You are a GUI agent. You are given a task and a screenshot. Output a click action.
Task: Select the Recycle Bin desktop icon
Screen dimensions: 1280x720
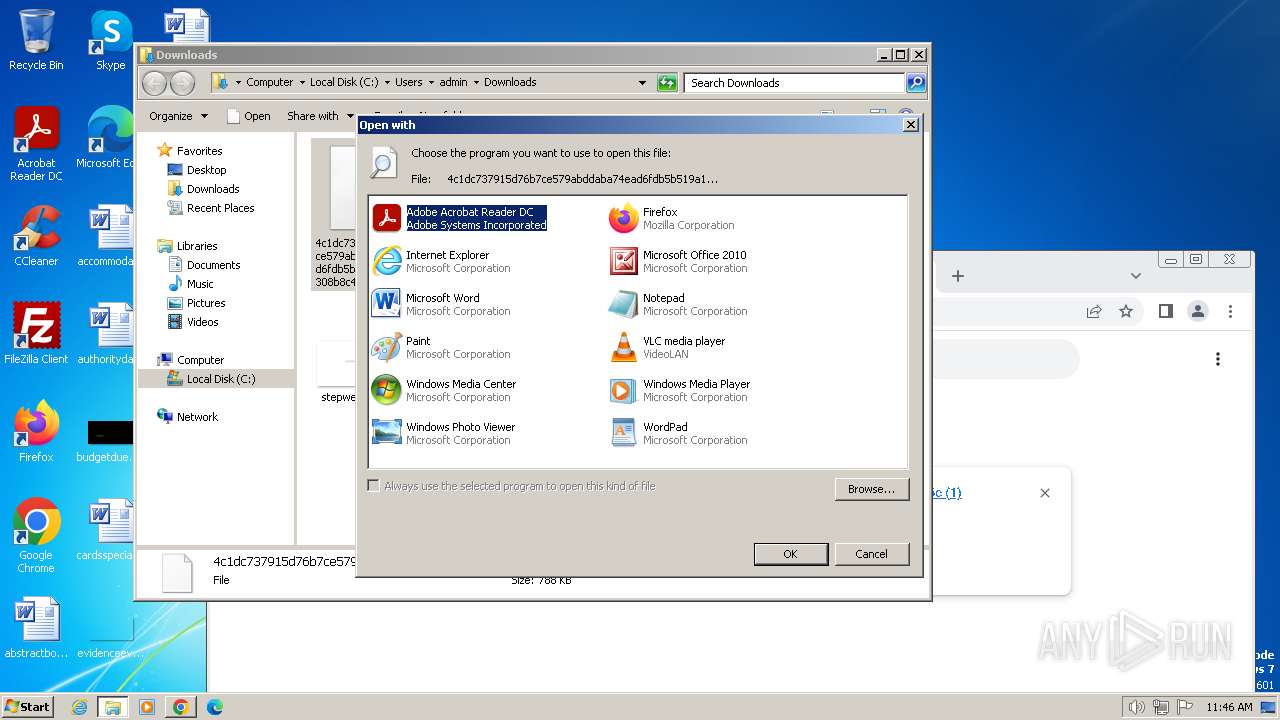click(x=36, y=40)
